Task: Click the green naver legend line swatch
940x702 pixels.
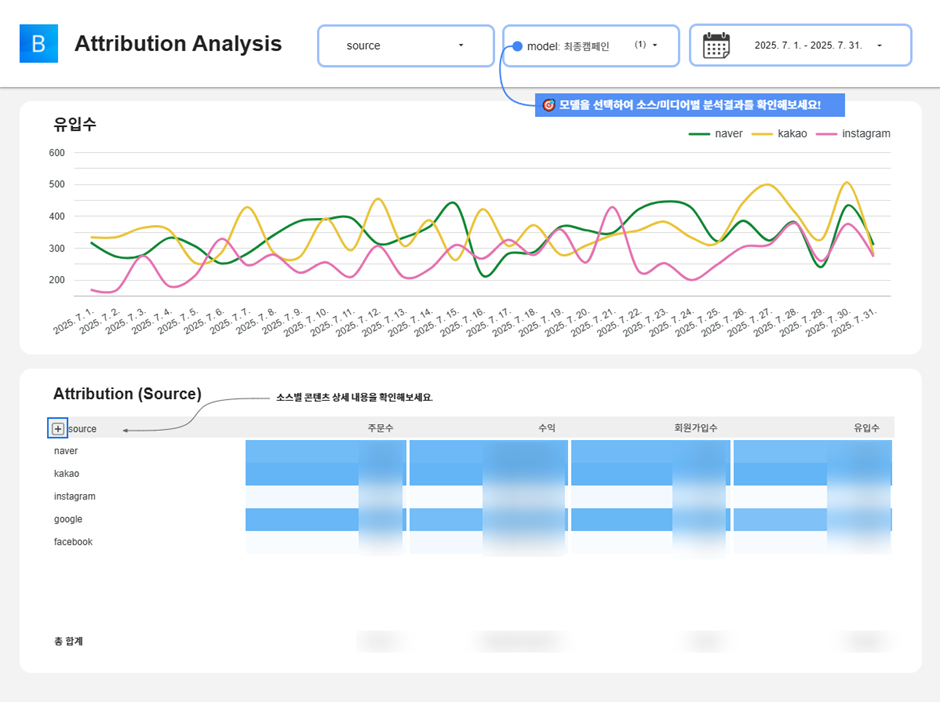Action: tap(699, 134)
